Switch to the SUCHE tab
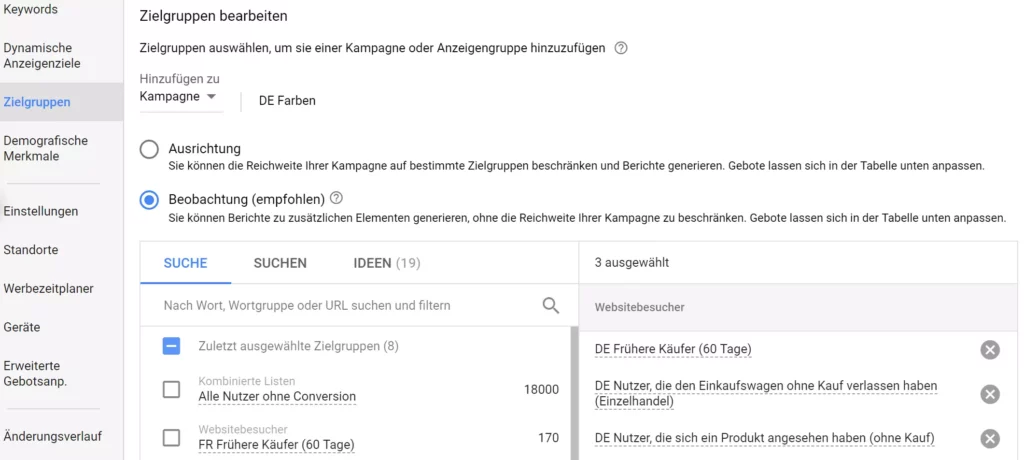Screen dimensions: 1024x460 (x=185, y=263)
